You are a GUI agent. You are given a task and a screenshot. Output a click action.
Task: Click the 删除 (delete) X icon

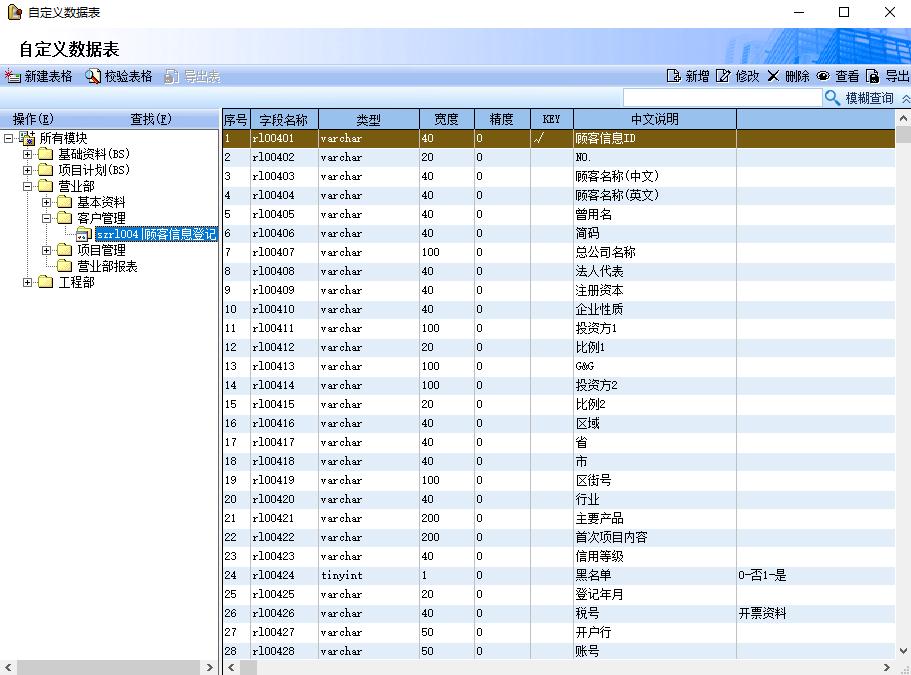tap(773, 76)
